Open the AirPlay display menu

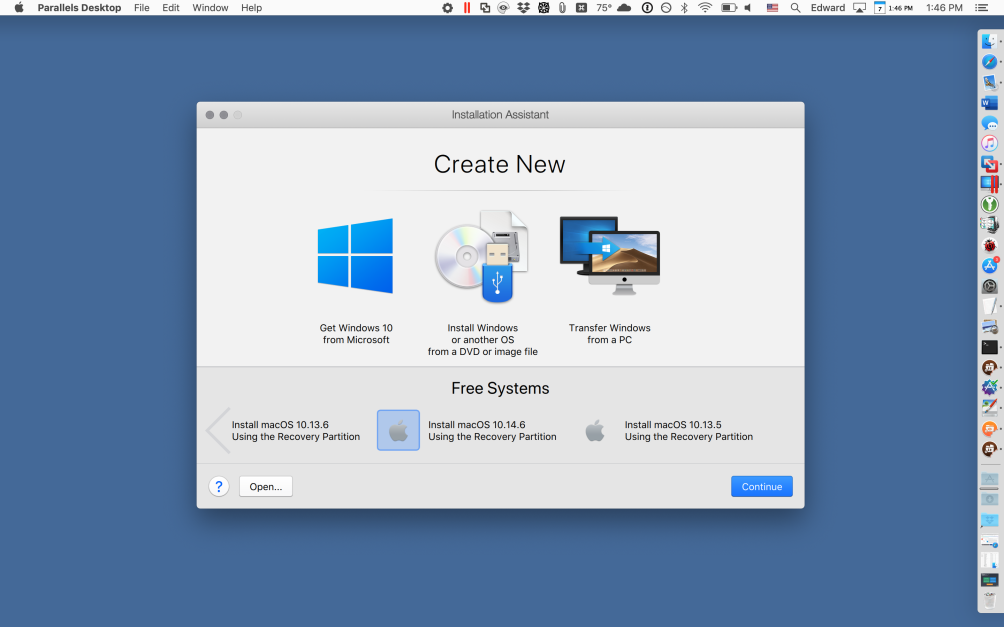tap(859, 8)
